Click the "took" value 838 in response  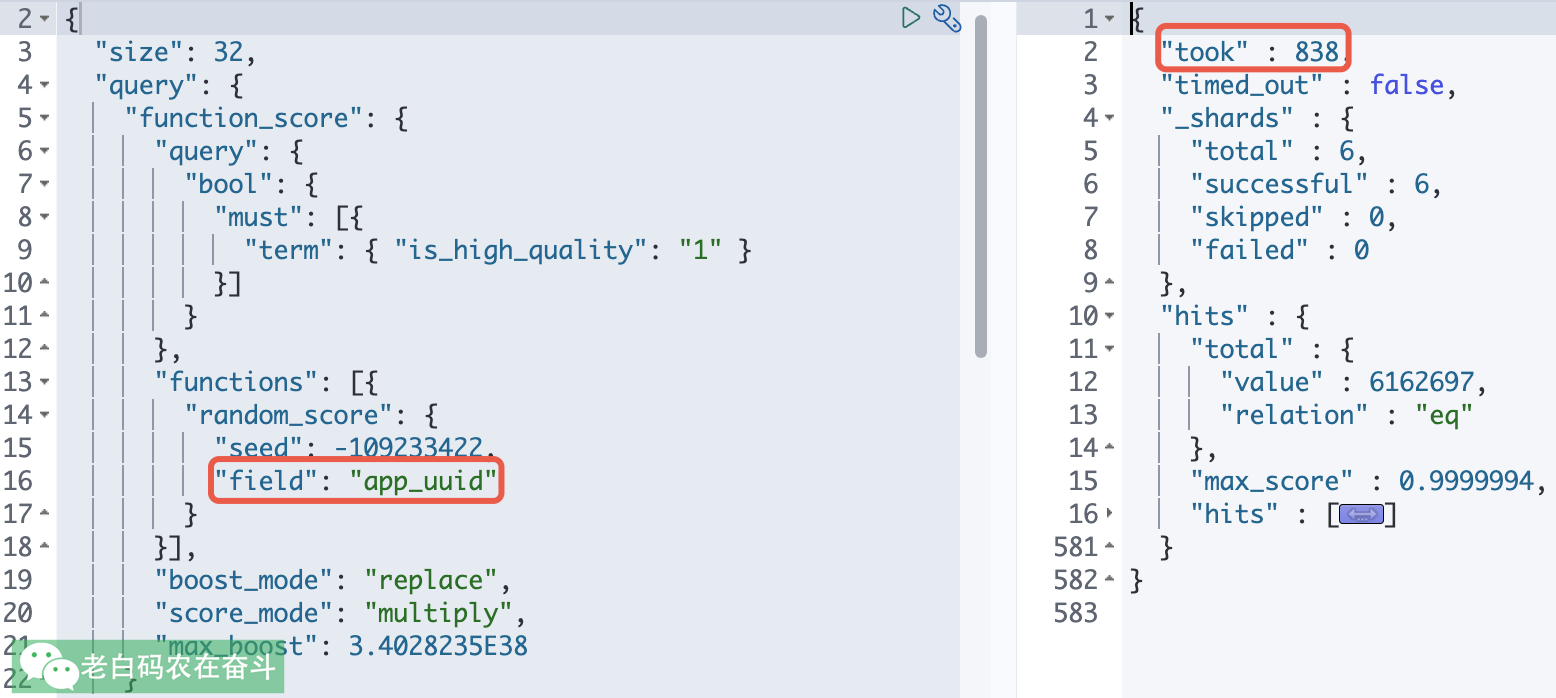coord(1316,52)
